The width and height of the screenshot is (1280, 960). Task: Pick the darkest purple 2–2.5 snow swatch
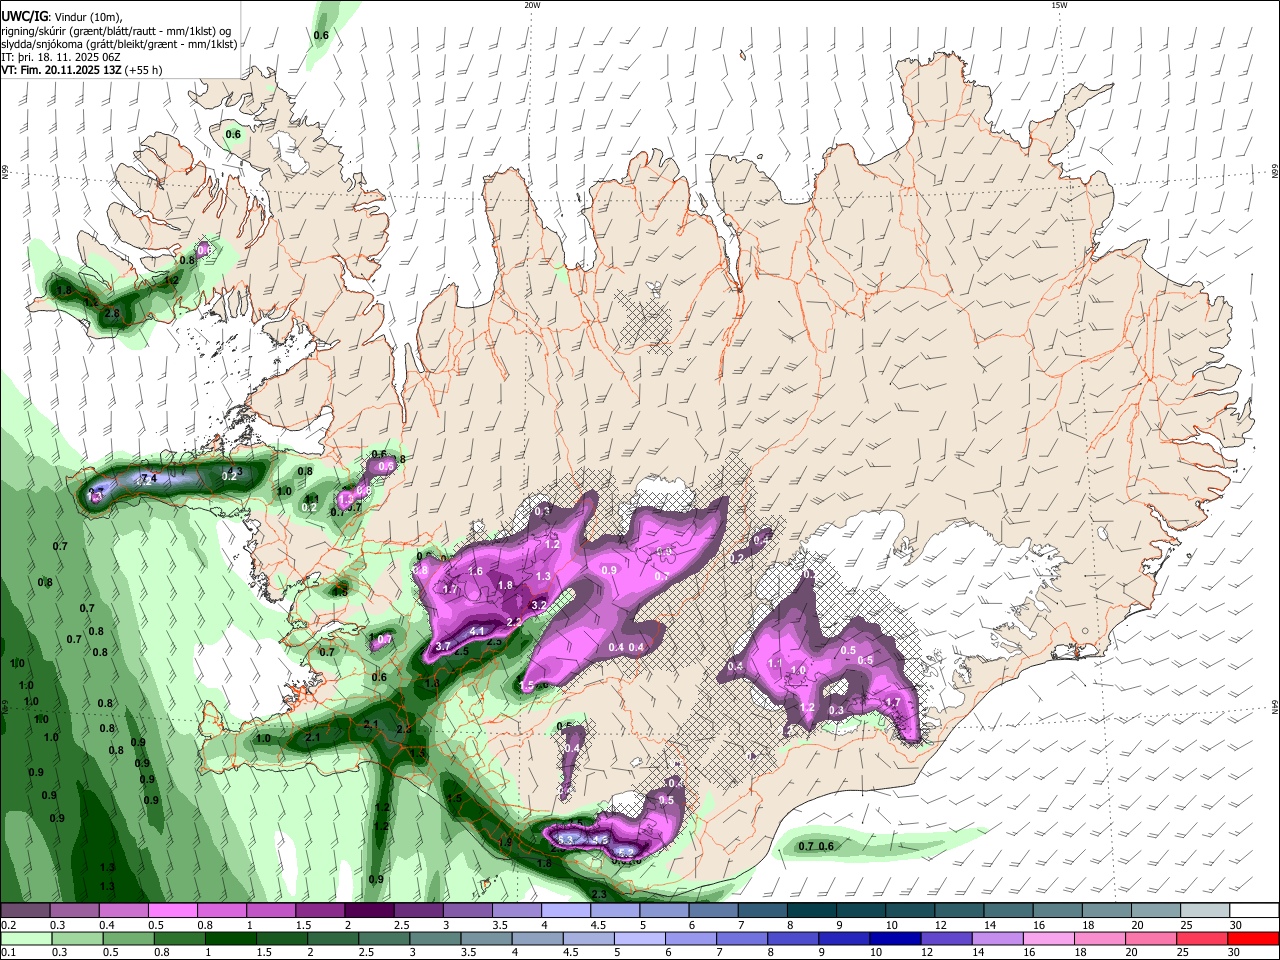tap(369, 910)
